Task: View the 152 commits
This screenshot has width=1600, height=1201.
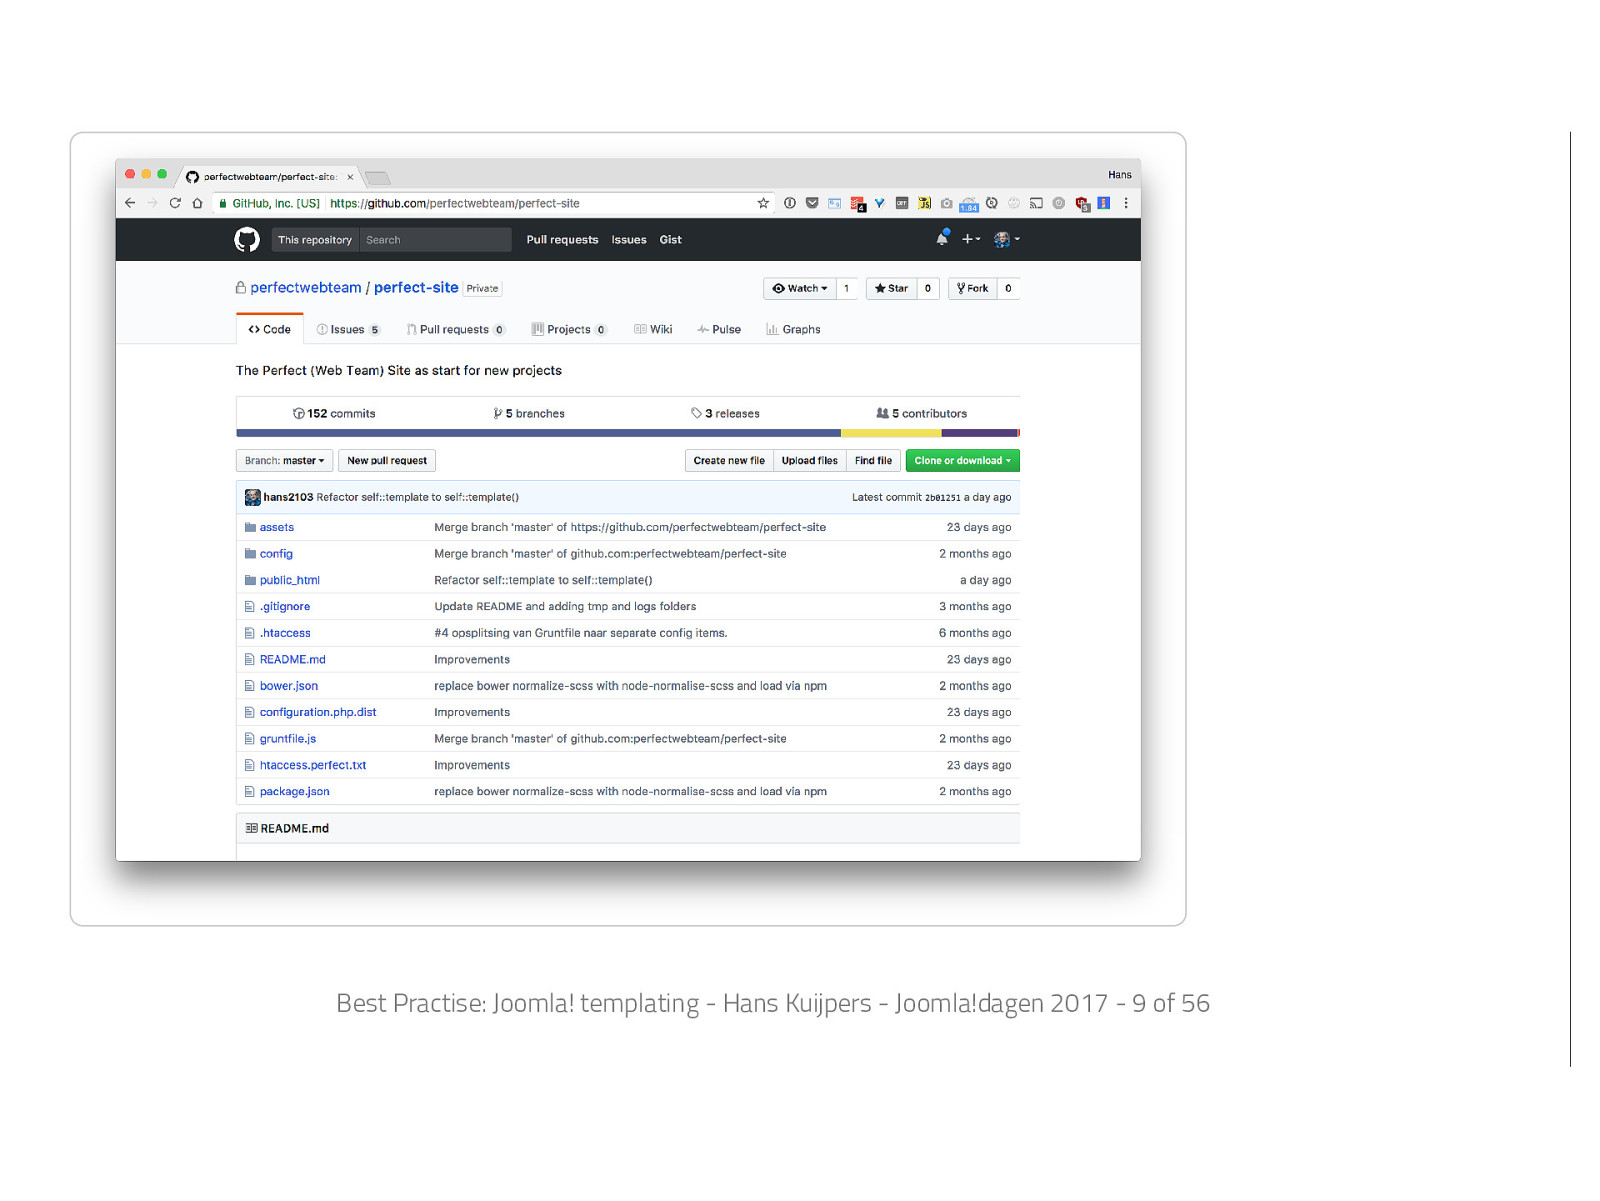Action: click(x=334, y=414)
